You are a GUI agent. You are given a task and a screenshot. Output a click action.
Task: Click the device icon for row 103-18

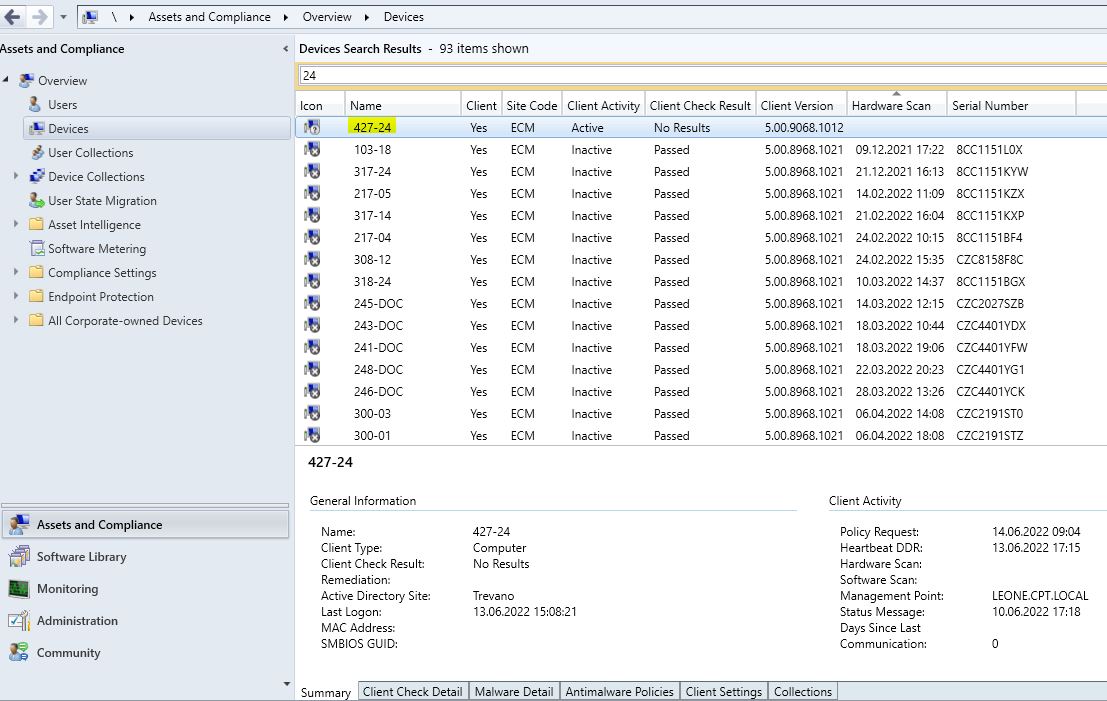tap(312, 150)
